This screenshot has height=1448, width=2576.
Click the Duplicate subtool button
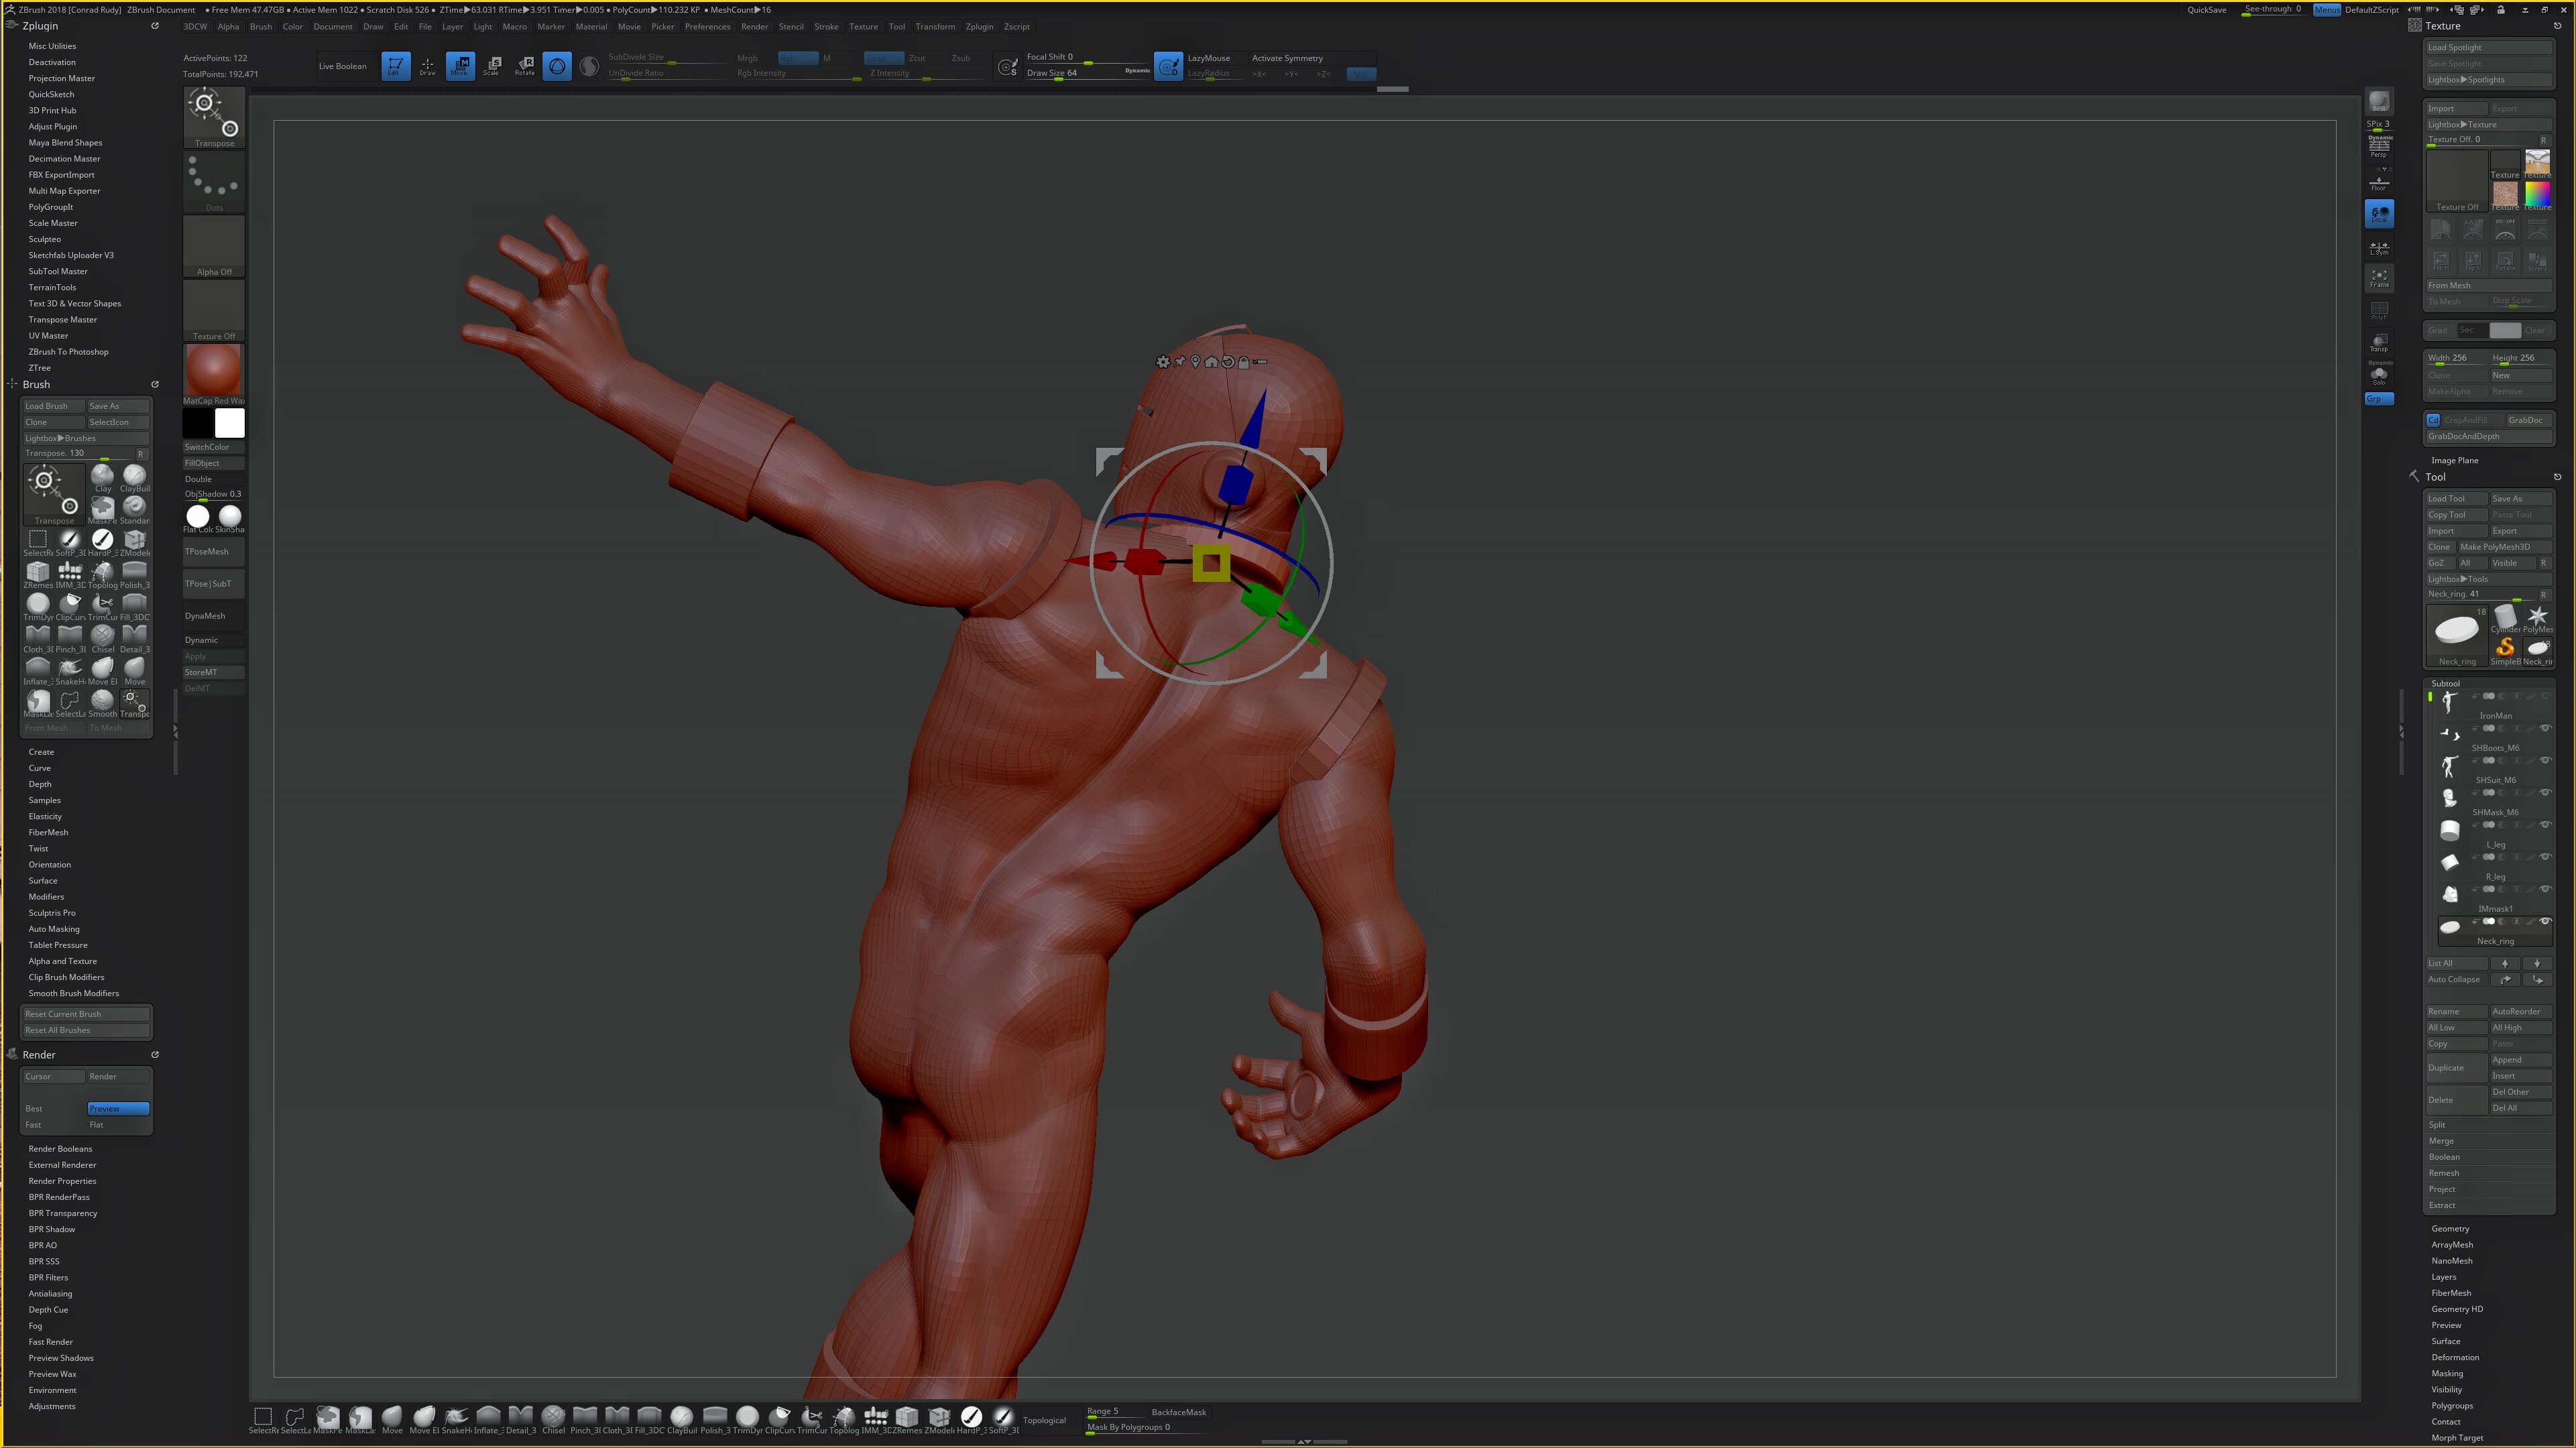tap(2456, 1068)
